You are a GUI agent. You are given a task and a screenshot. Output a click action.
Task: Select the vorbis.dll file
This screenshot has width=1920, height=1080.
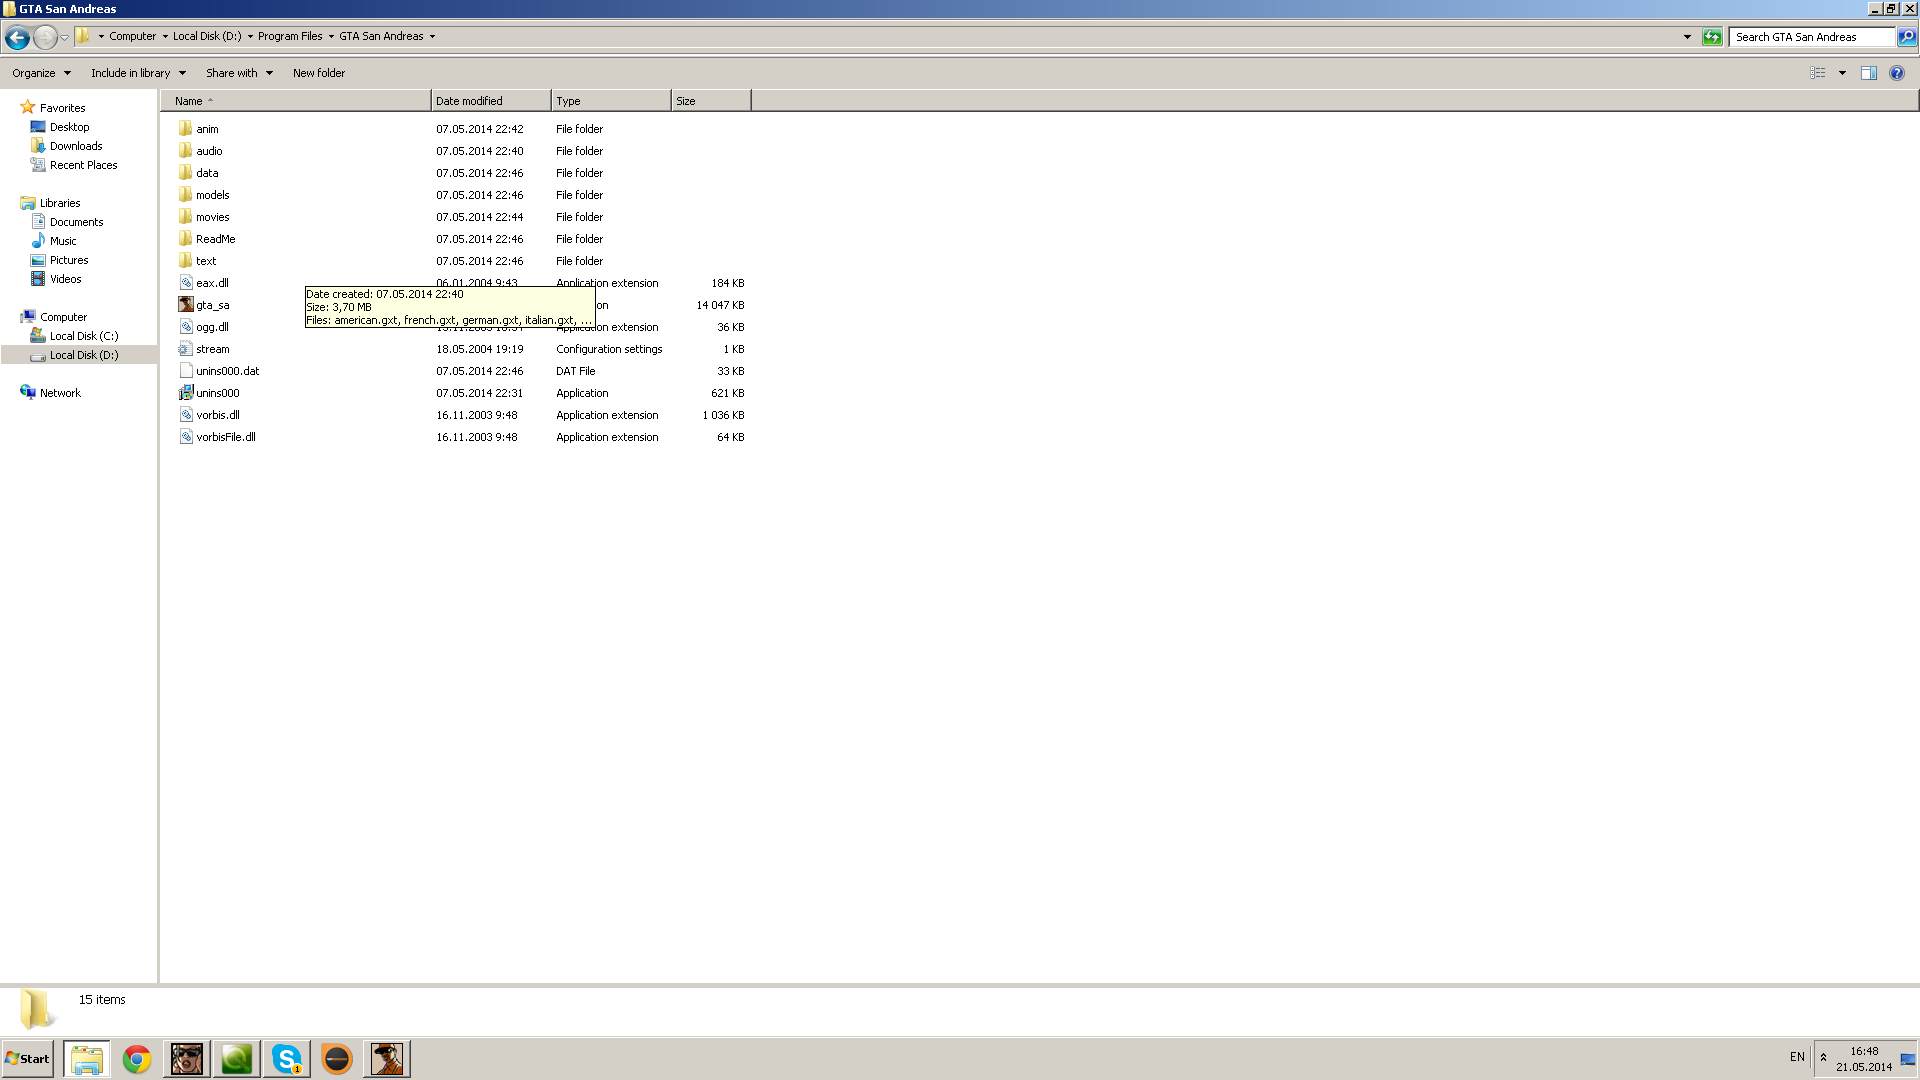click(217, 415)
